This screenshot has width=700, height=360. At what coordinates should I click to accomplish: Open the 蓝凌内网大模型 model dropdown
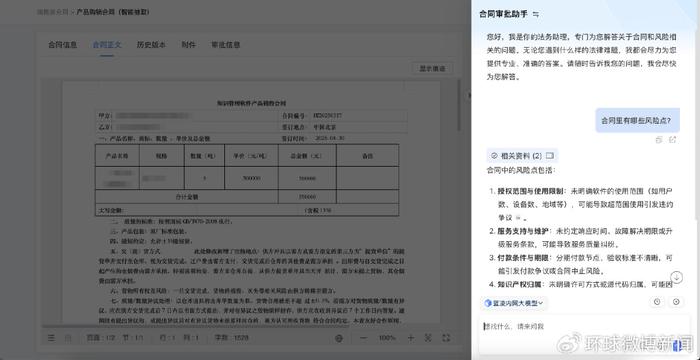point(514,303)
